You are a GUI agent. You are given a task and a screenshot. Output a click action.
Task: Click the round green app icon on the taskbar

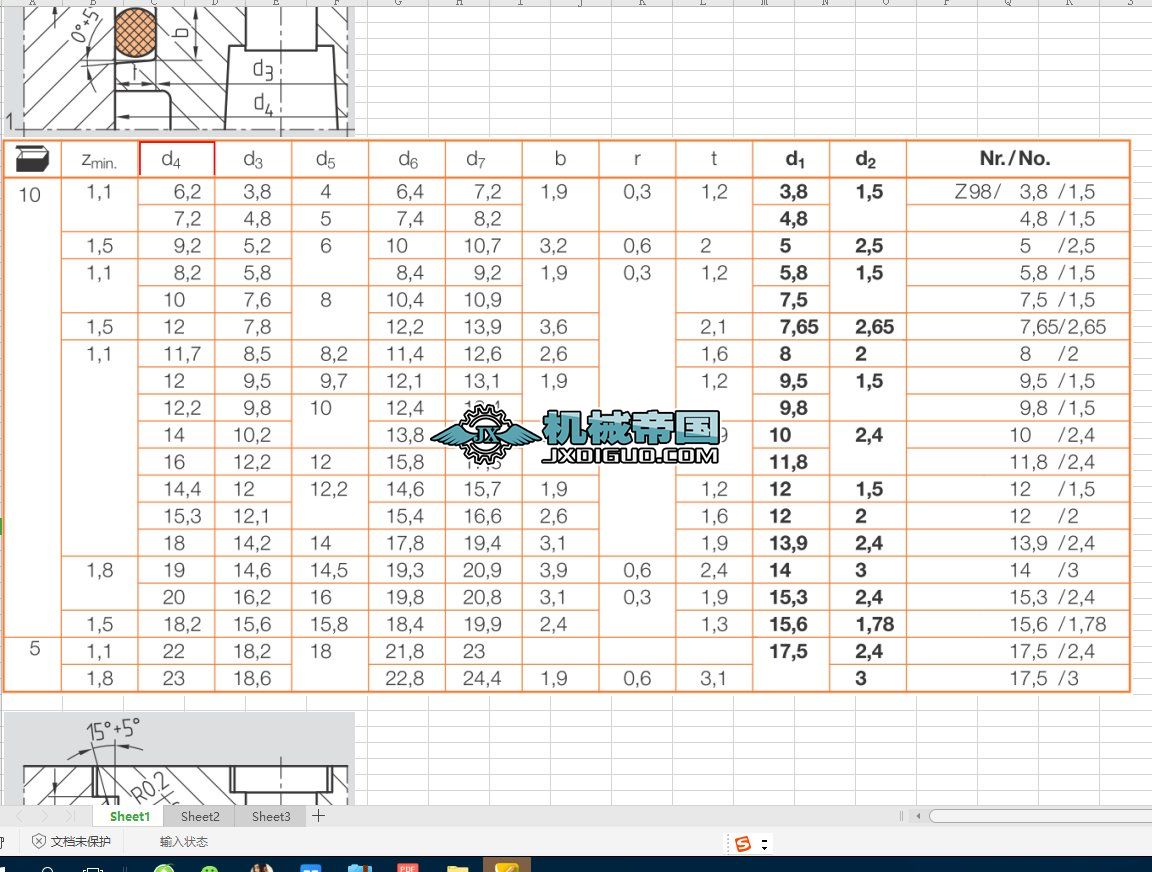point(163,868)
